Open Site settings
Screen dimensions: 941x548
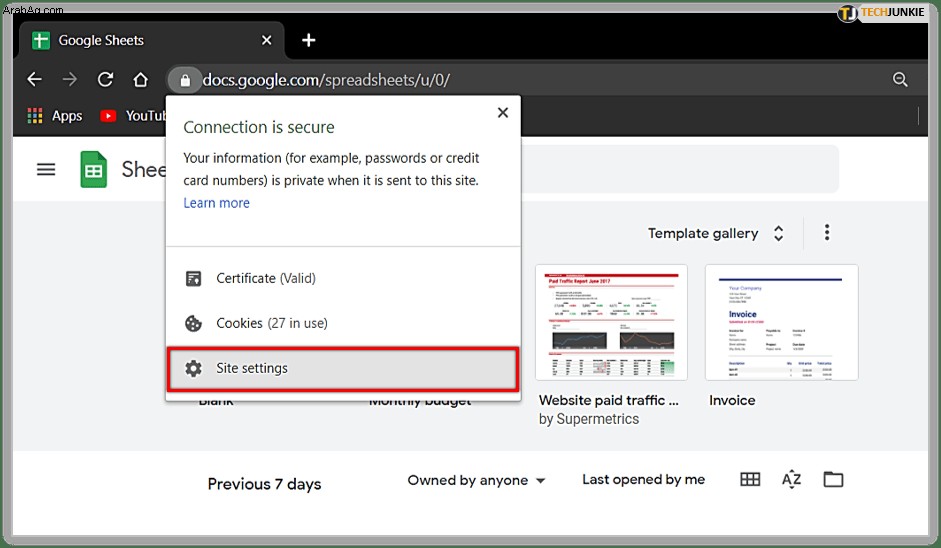coord(343,369)
